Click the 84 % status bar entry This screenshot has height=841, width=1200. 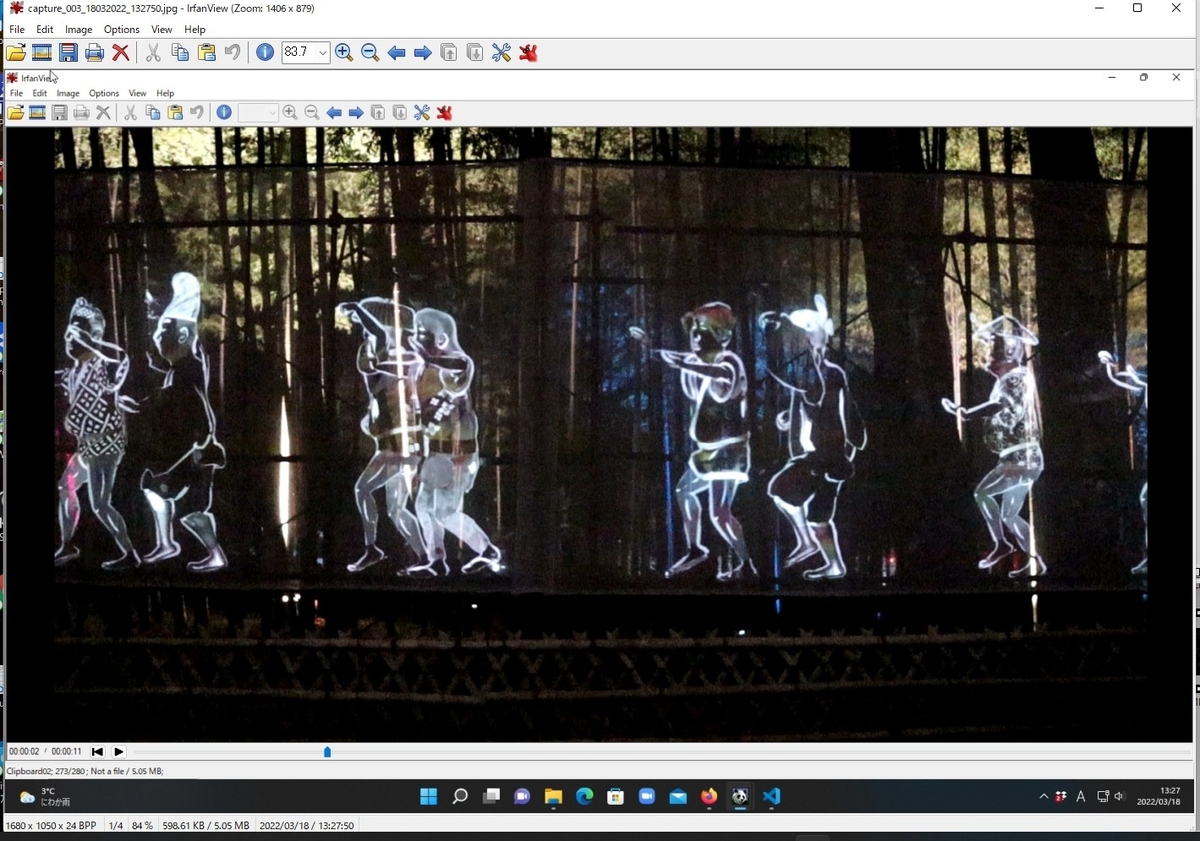point(142,826)
